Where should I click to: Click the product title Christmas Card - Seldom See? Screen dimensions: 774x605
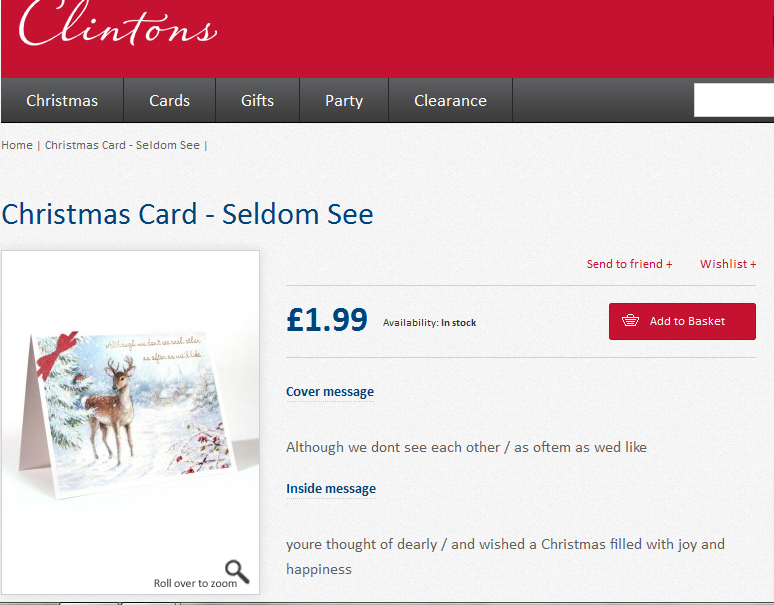click(188, 214)
